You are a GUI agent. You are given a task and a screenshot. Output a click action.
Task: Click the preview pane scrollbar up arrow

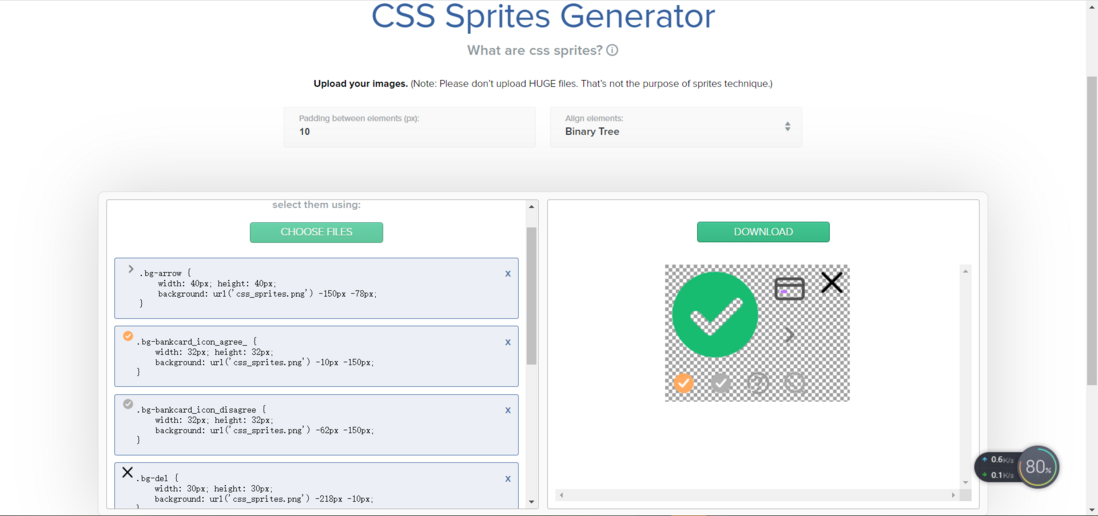pos(965,271)
